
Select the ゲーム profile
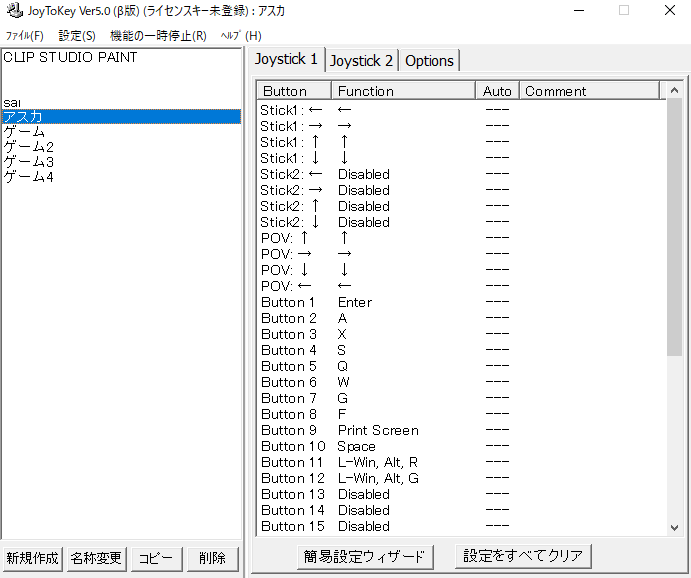(x=122, y=132)
